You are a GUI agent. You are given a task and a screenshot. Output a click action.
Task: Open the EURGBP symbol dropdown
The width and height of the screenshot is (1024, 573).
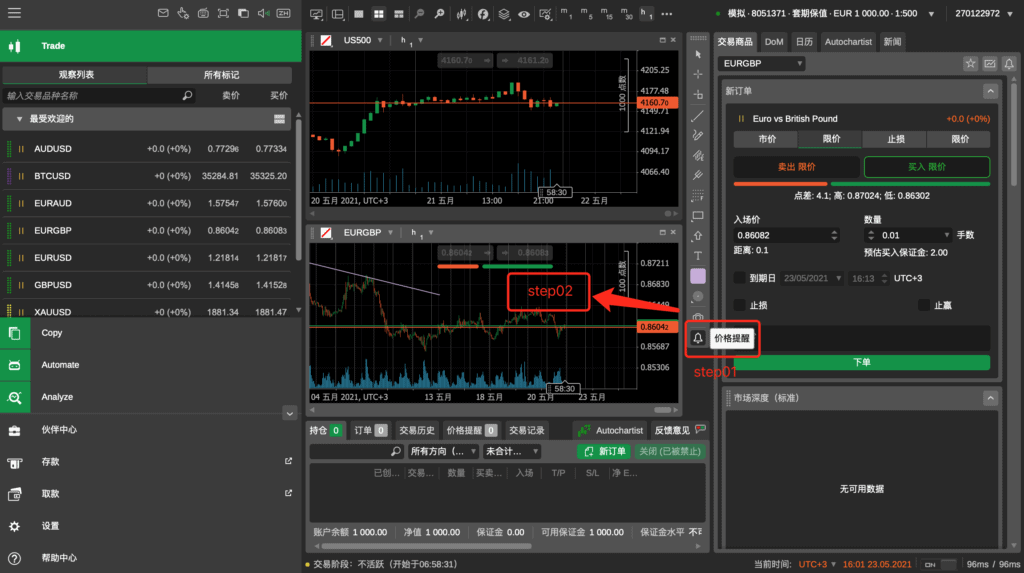click(761, 63)
